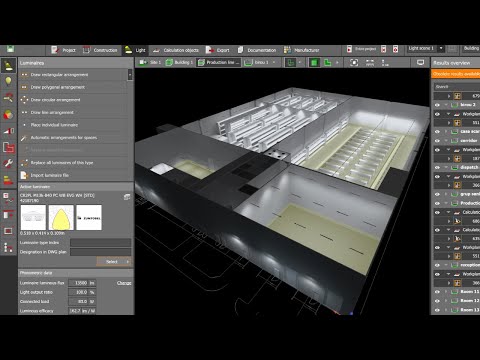Select the Light mode tab
The width and height of the screenshot is (480, 360).
click(x=135, y=50)
